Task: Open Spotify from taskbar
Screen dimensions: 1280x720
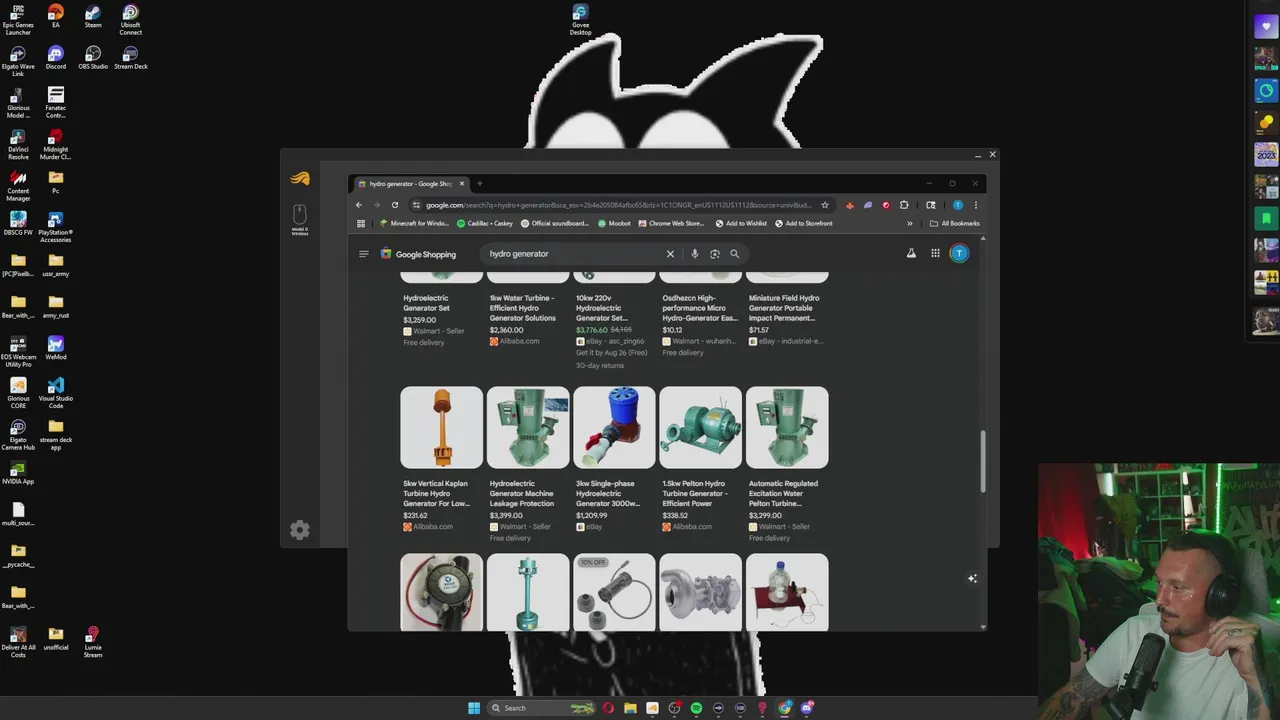Action: [696, 708]
